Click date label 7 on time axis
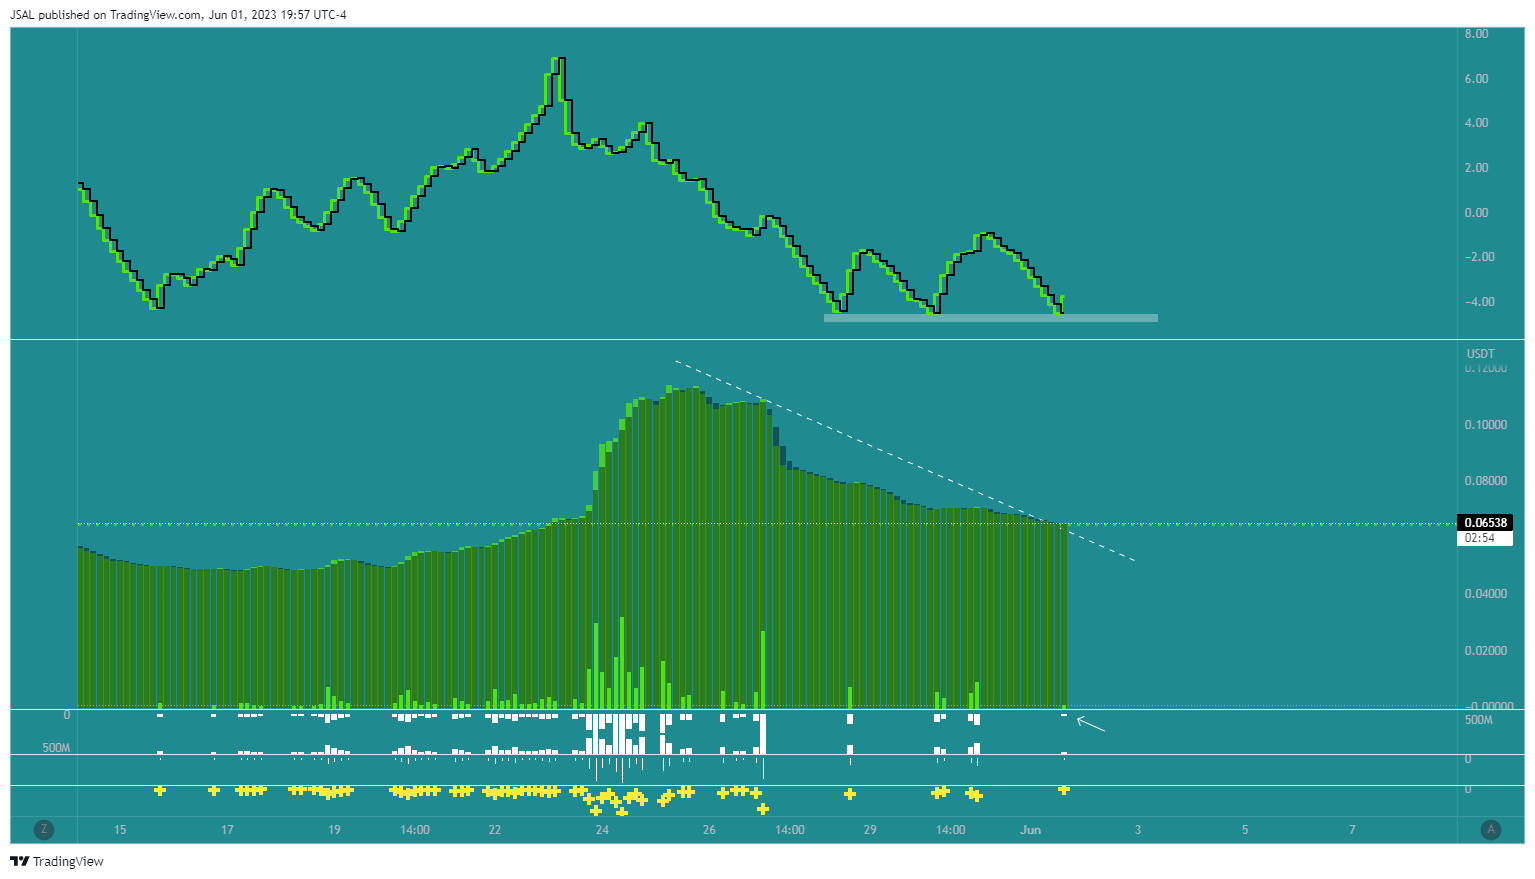This screenshot has width=1535, height=879. (x=1352, y=830)
